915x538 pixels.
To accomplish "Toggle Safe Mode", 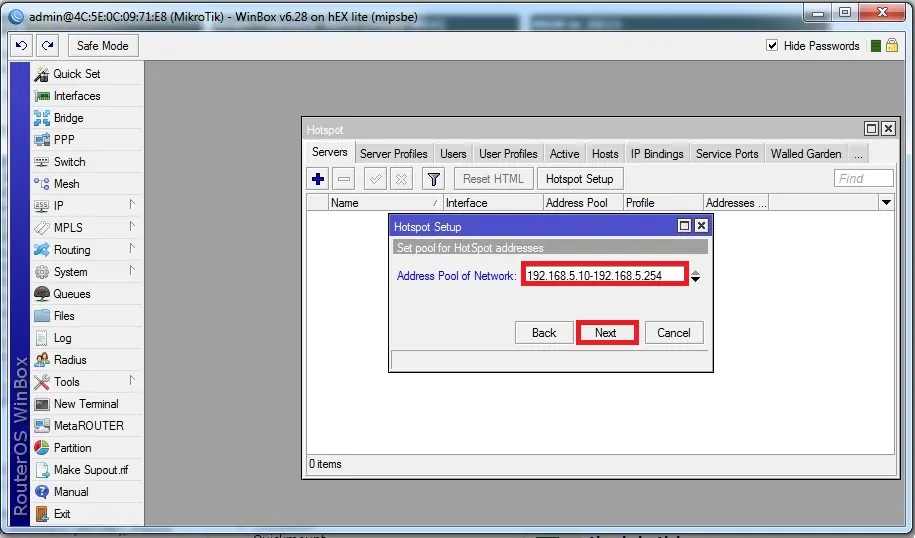I will pyautogui.click(x=103, y=46).
